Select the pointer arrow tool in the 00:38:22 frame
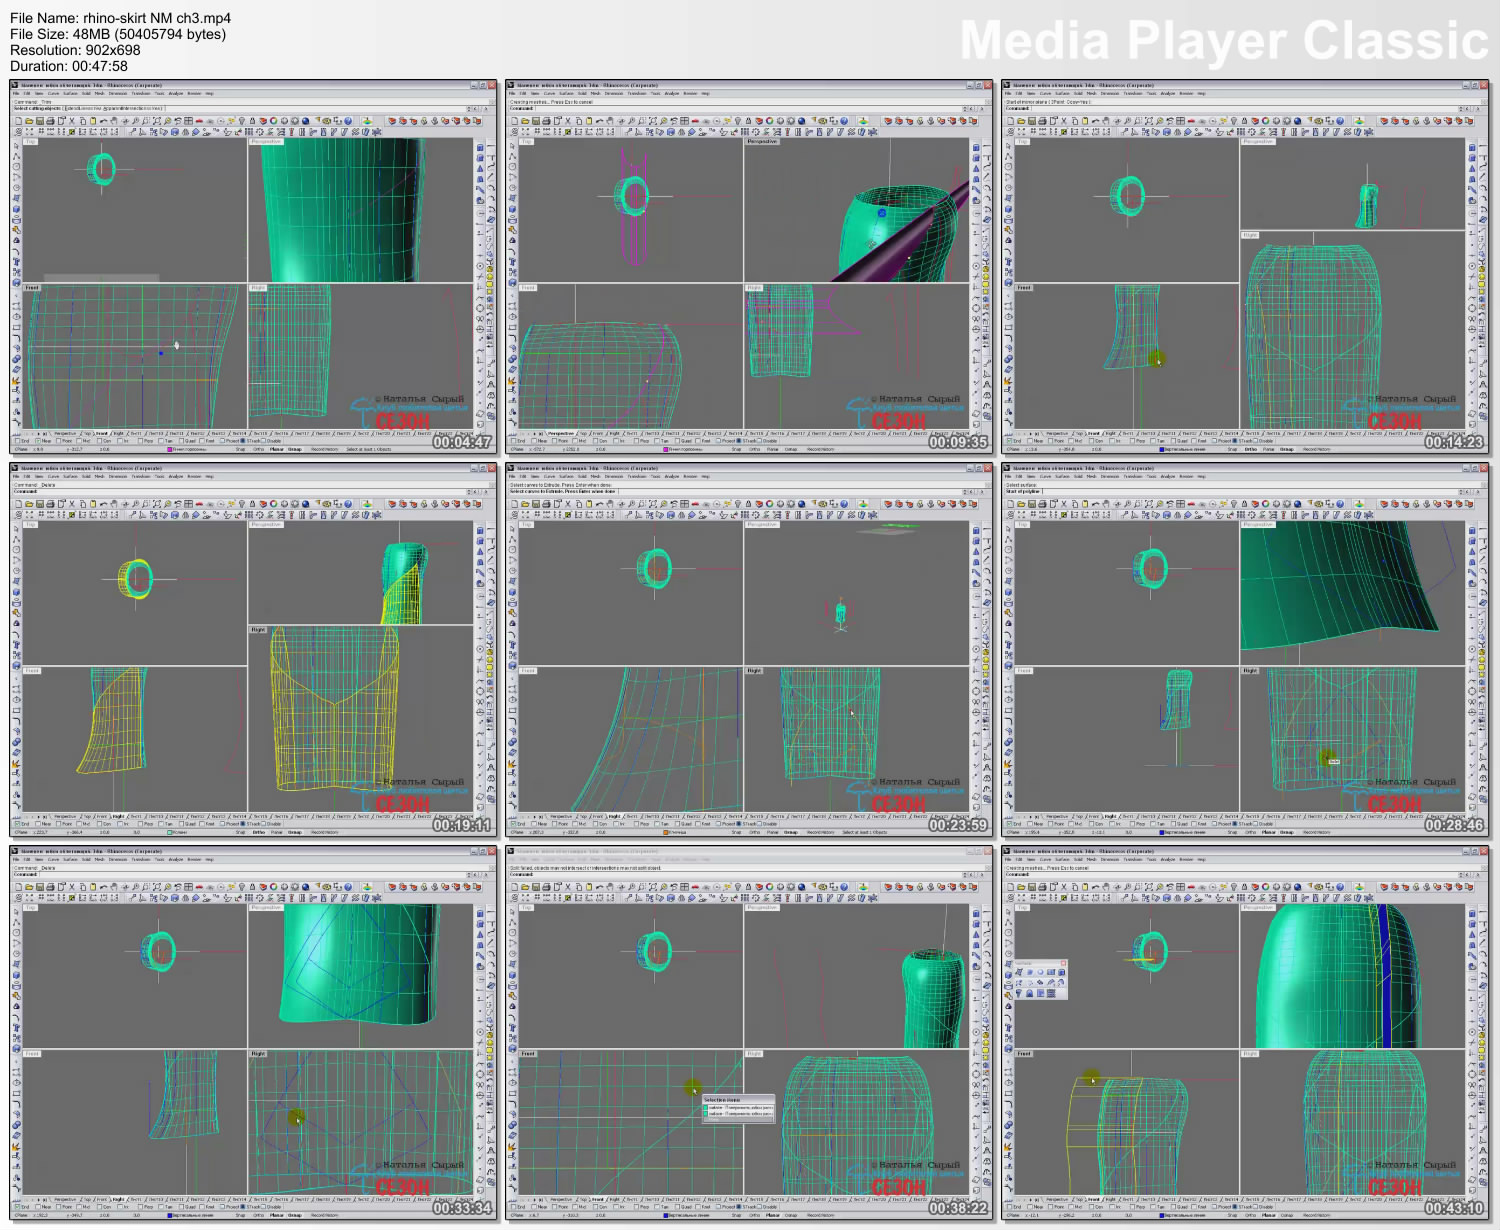This screenshot has width=1500, height=1230. (512, 910)
